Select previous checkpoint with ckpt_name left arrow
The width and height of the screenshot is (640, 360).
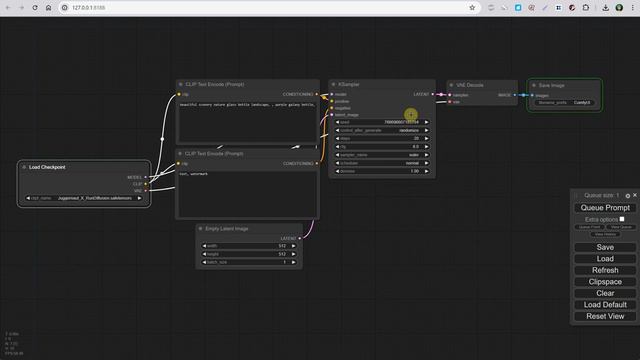pyautogui.click(x=28, y=198)
